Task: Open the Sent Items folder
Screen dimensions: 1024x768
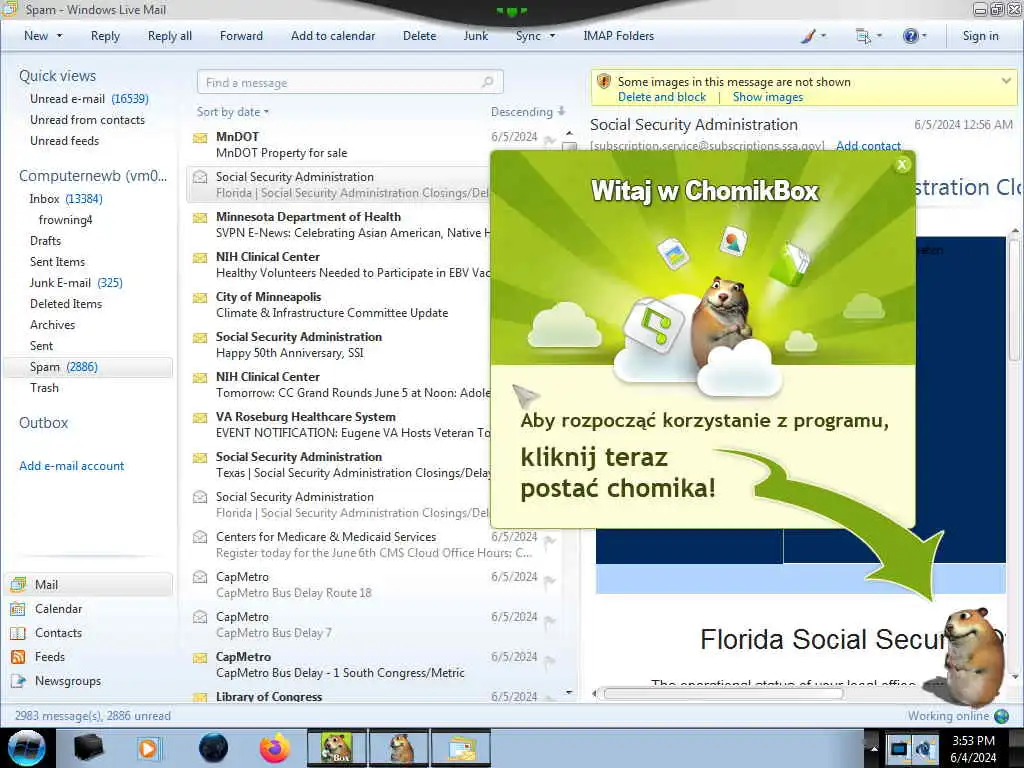Action: tap(57, 261)
